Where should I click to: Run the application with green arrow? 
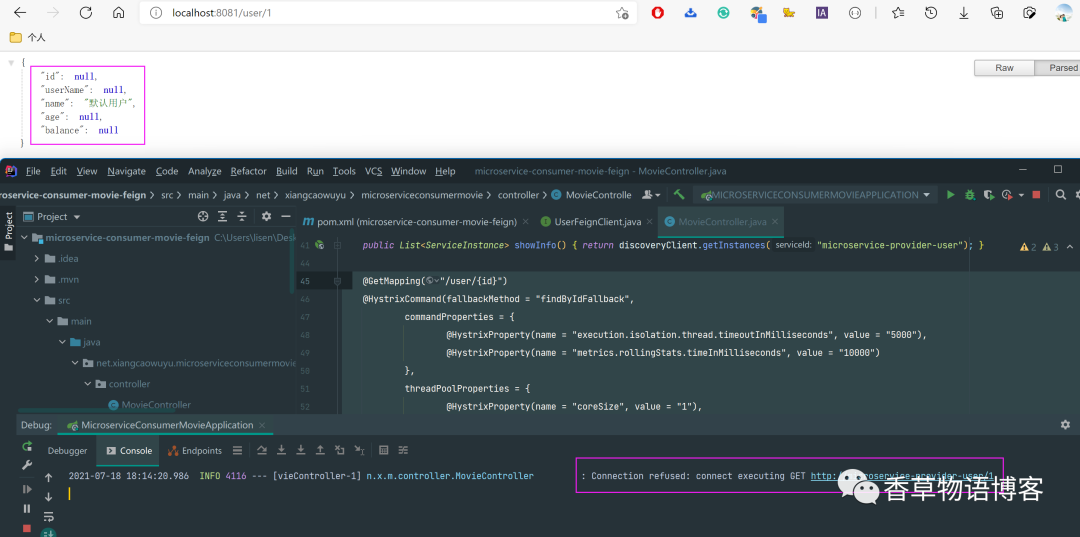point(951,195)
